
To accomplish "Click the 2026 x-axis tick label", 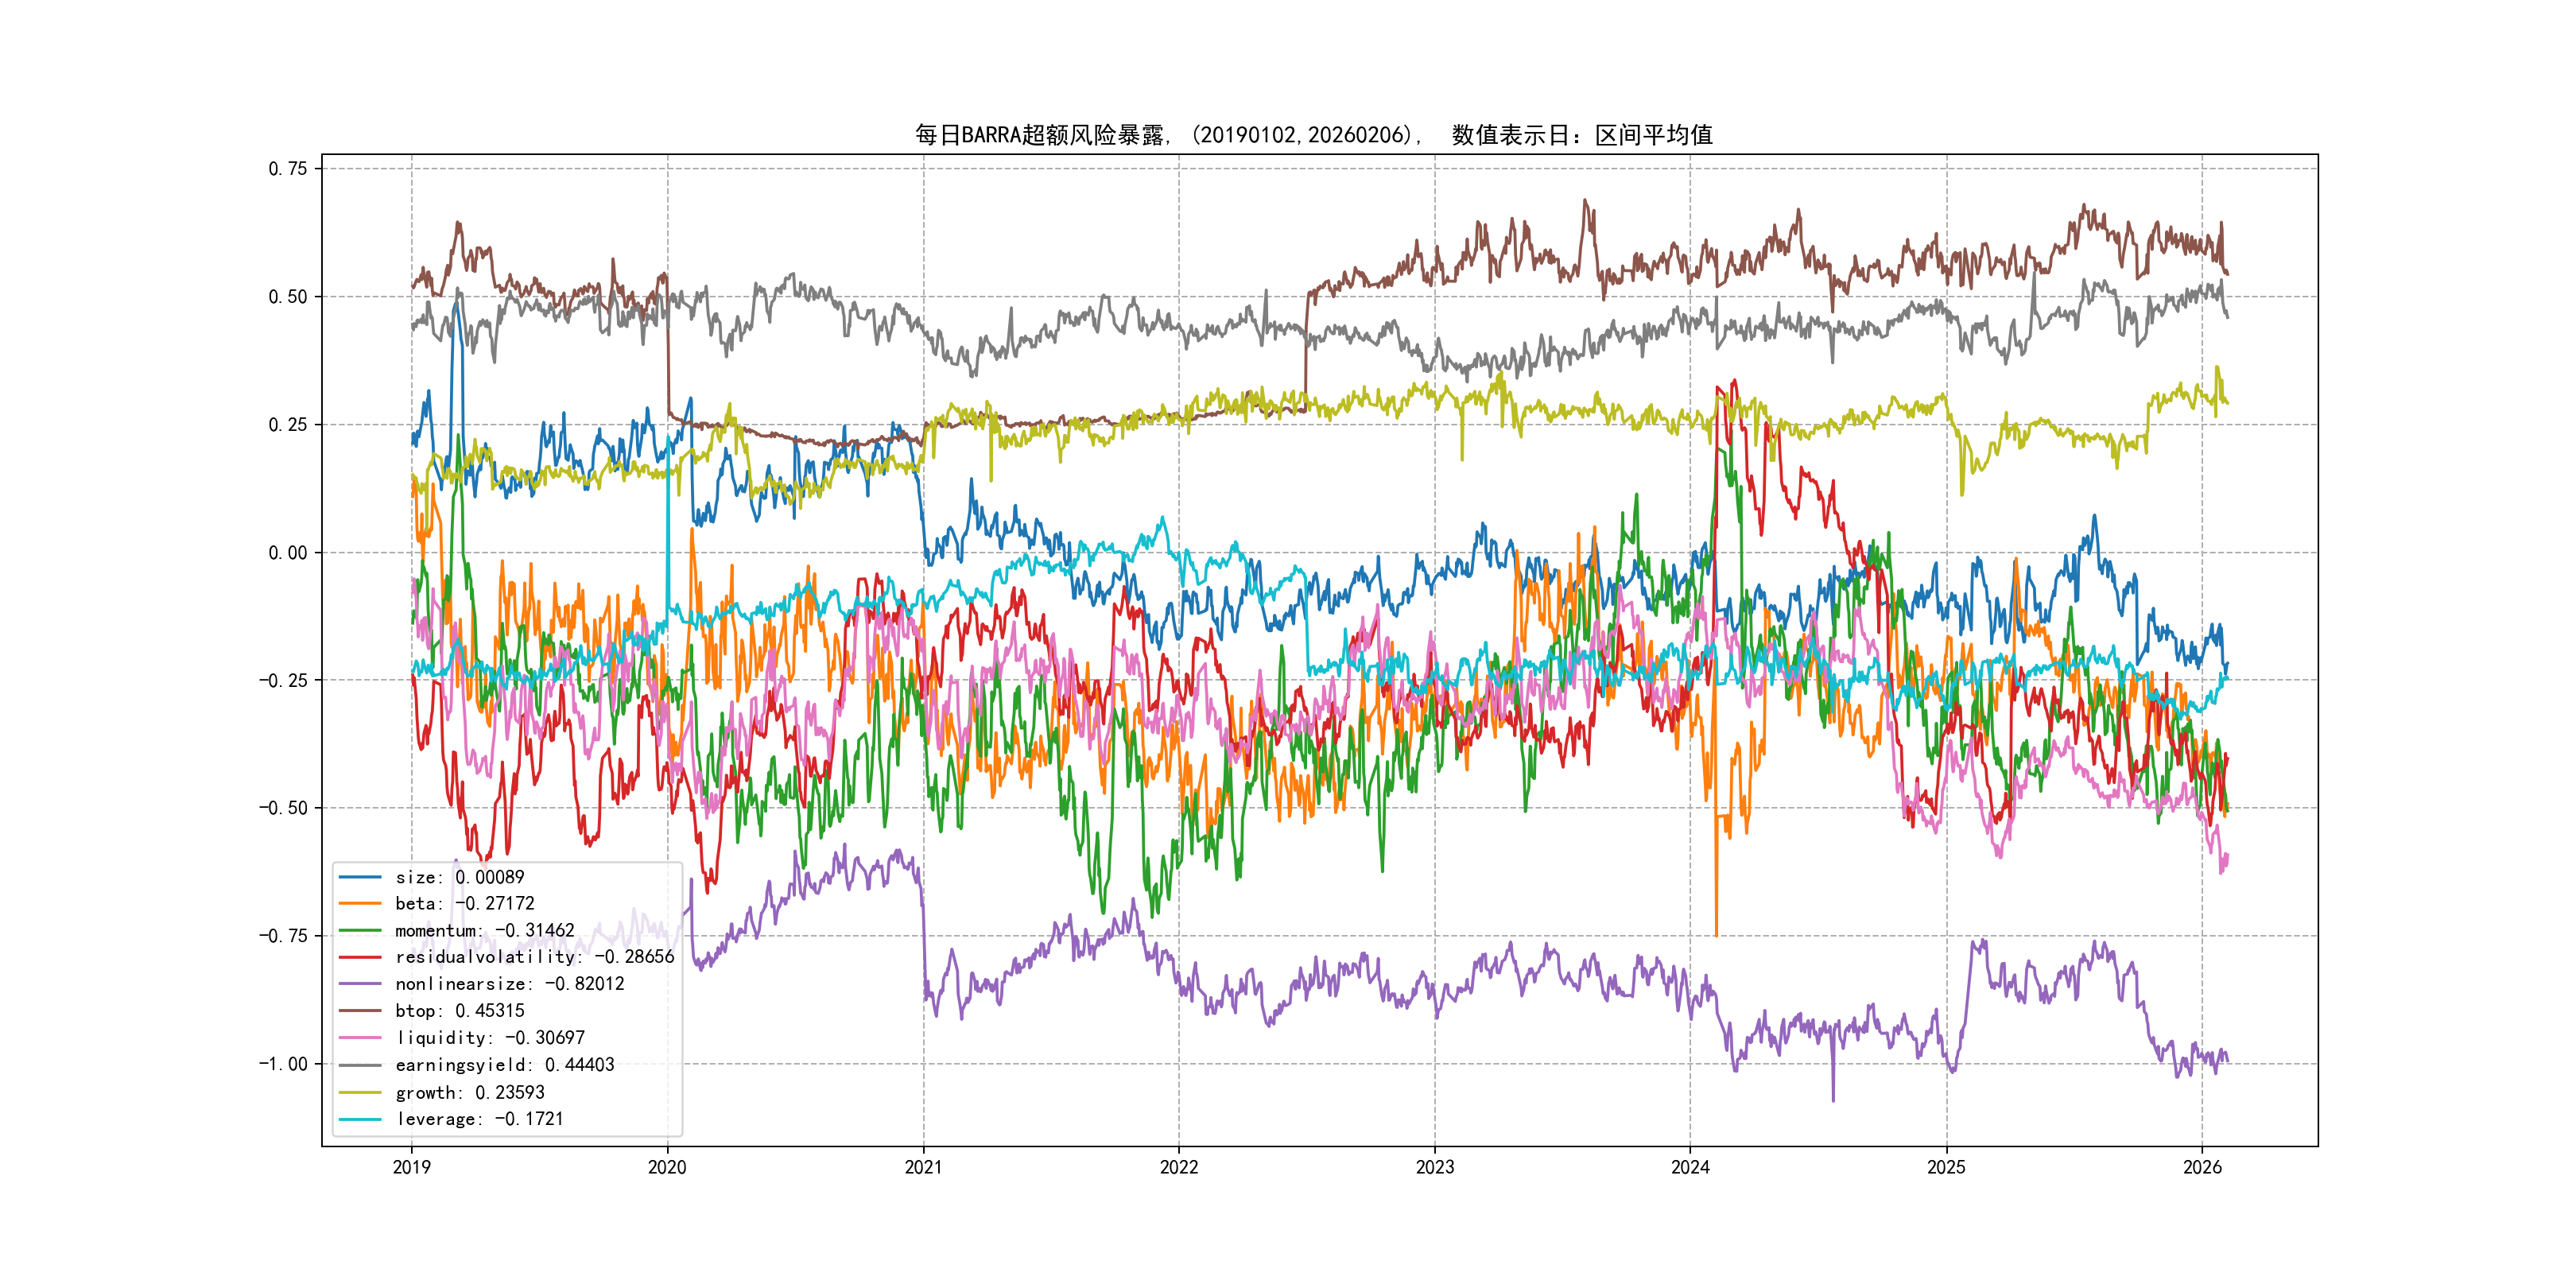I will click(2202, 1167).
